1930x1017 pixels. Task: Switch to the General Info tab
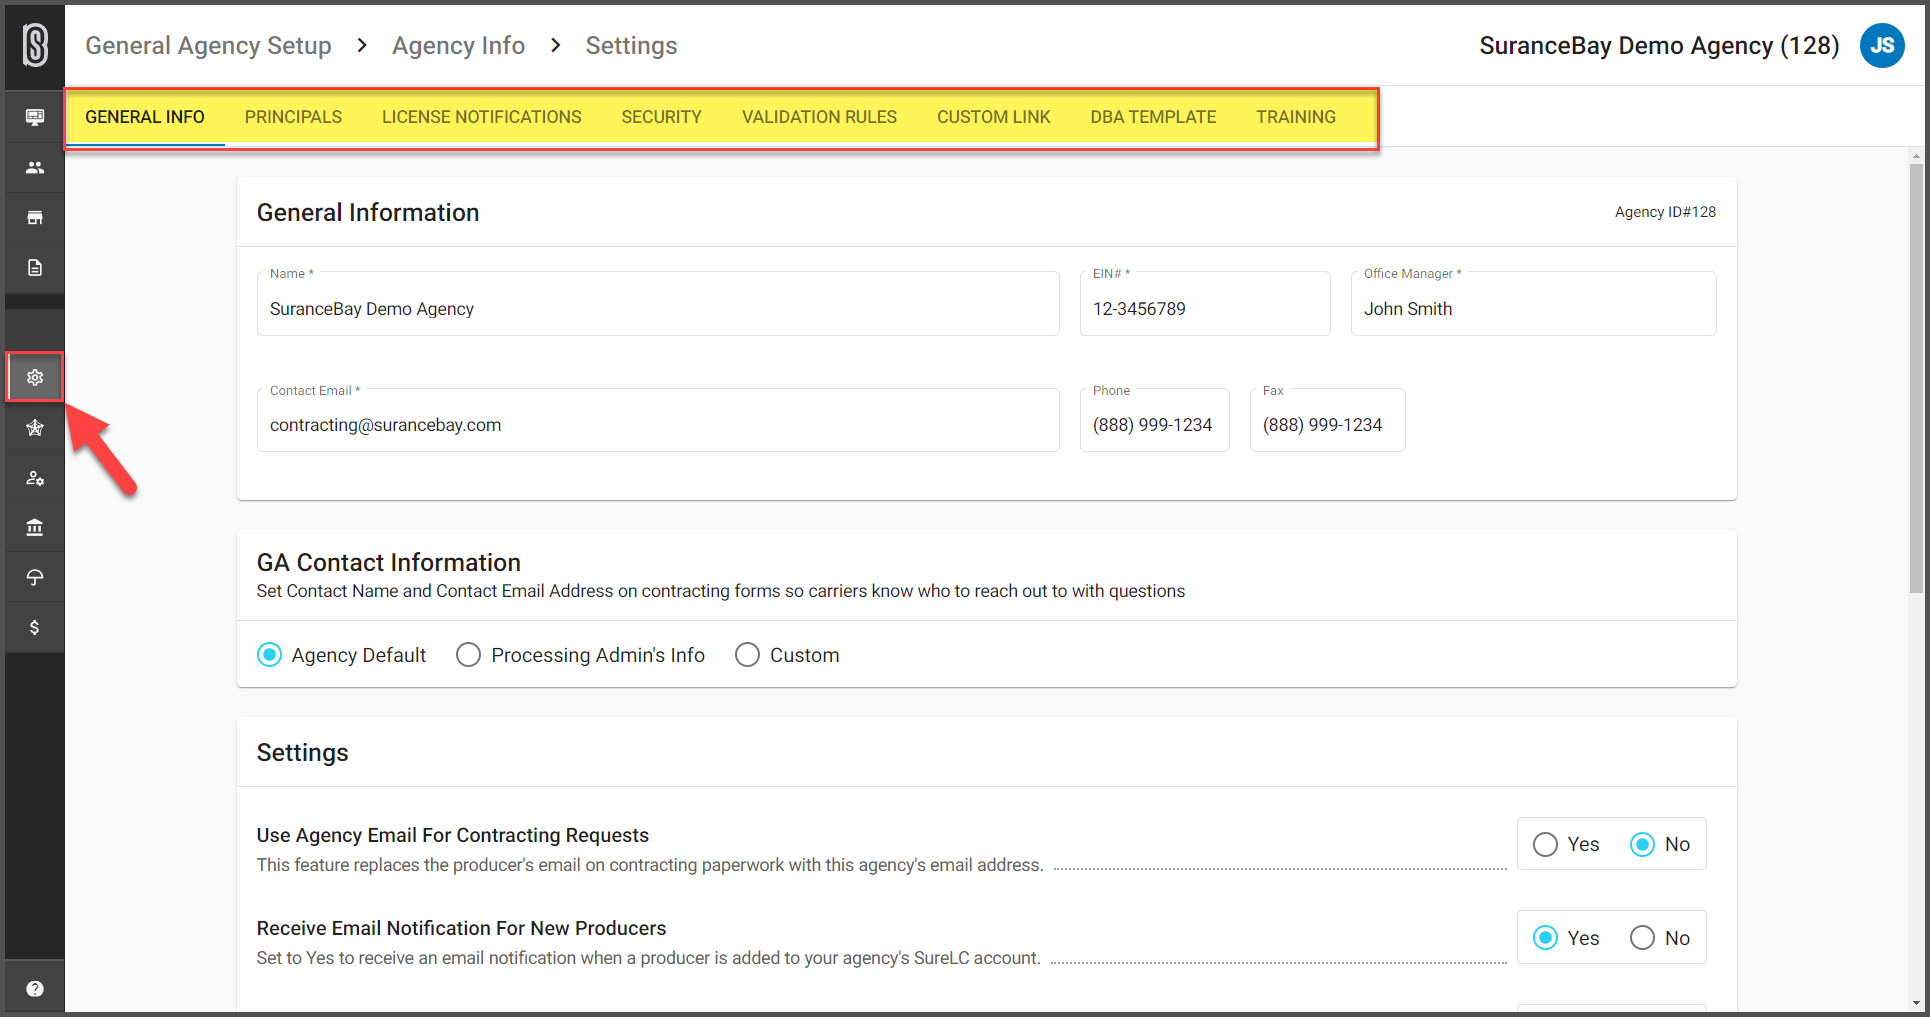coord(145,117)
